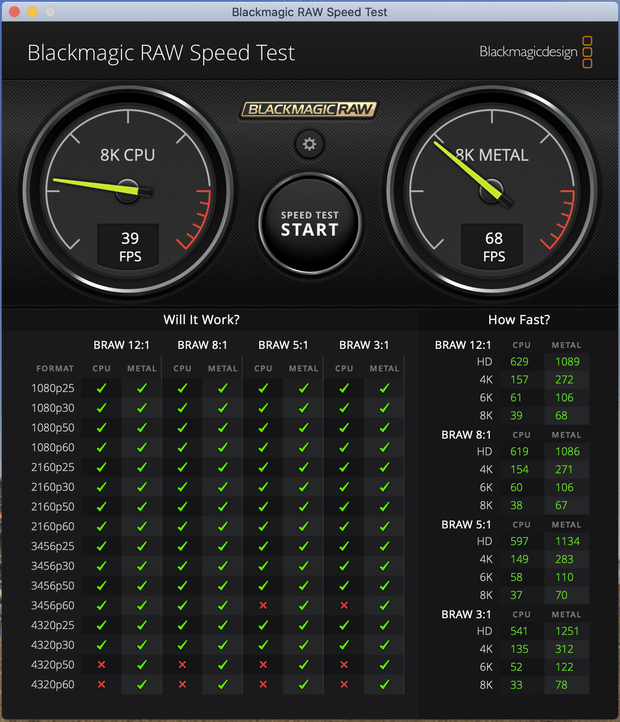The image size is (620, 722).
Task: Minimize the window with the yellow button
Action: point(32,12)
